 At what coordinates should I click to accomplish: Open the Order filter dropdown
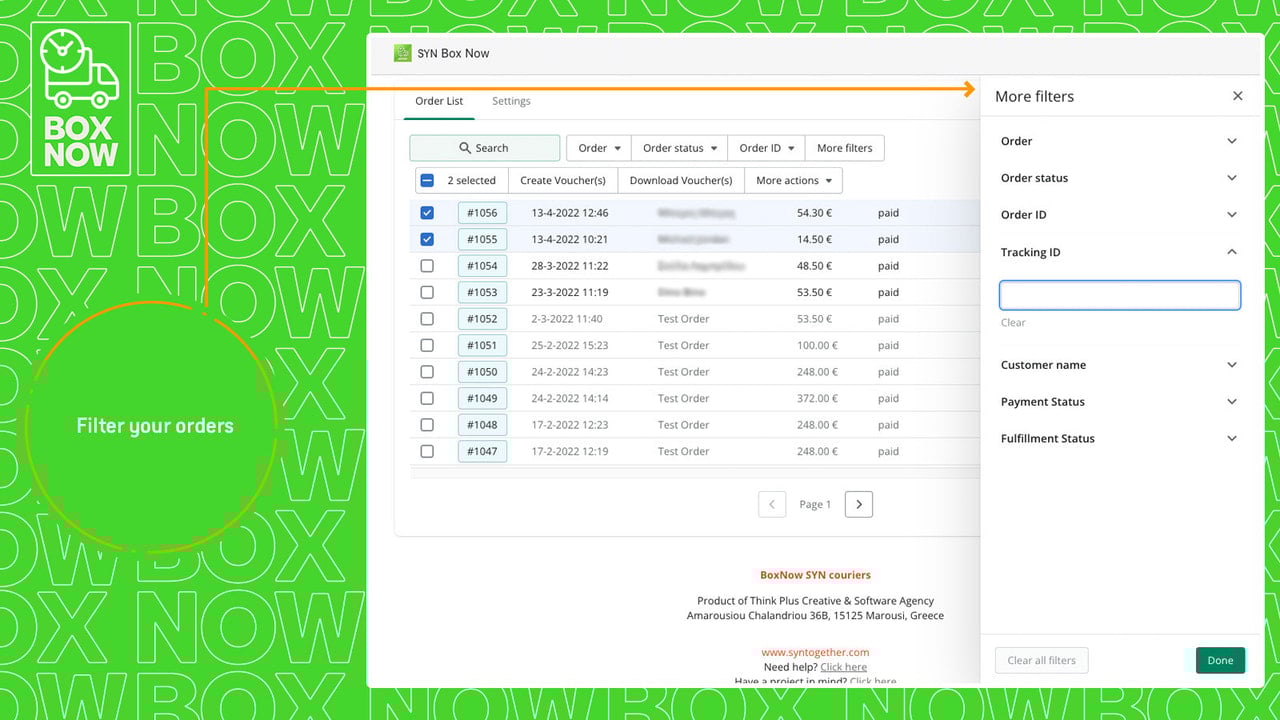(x=599, y=148)
